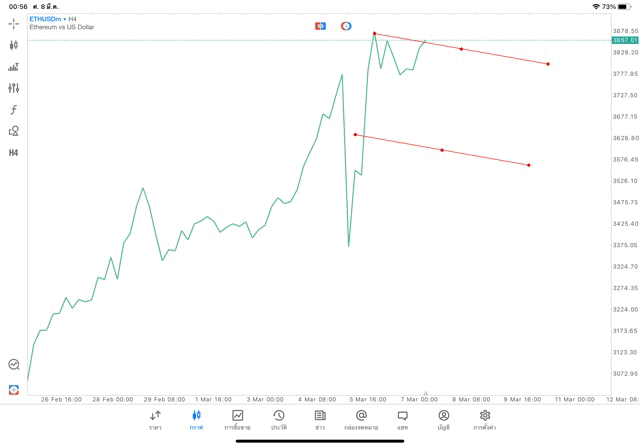Open the กล่องจดหมาย (Mailbox) tab
The height and width of the screenshot is (447, 640).
tap(361, 420)
